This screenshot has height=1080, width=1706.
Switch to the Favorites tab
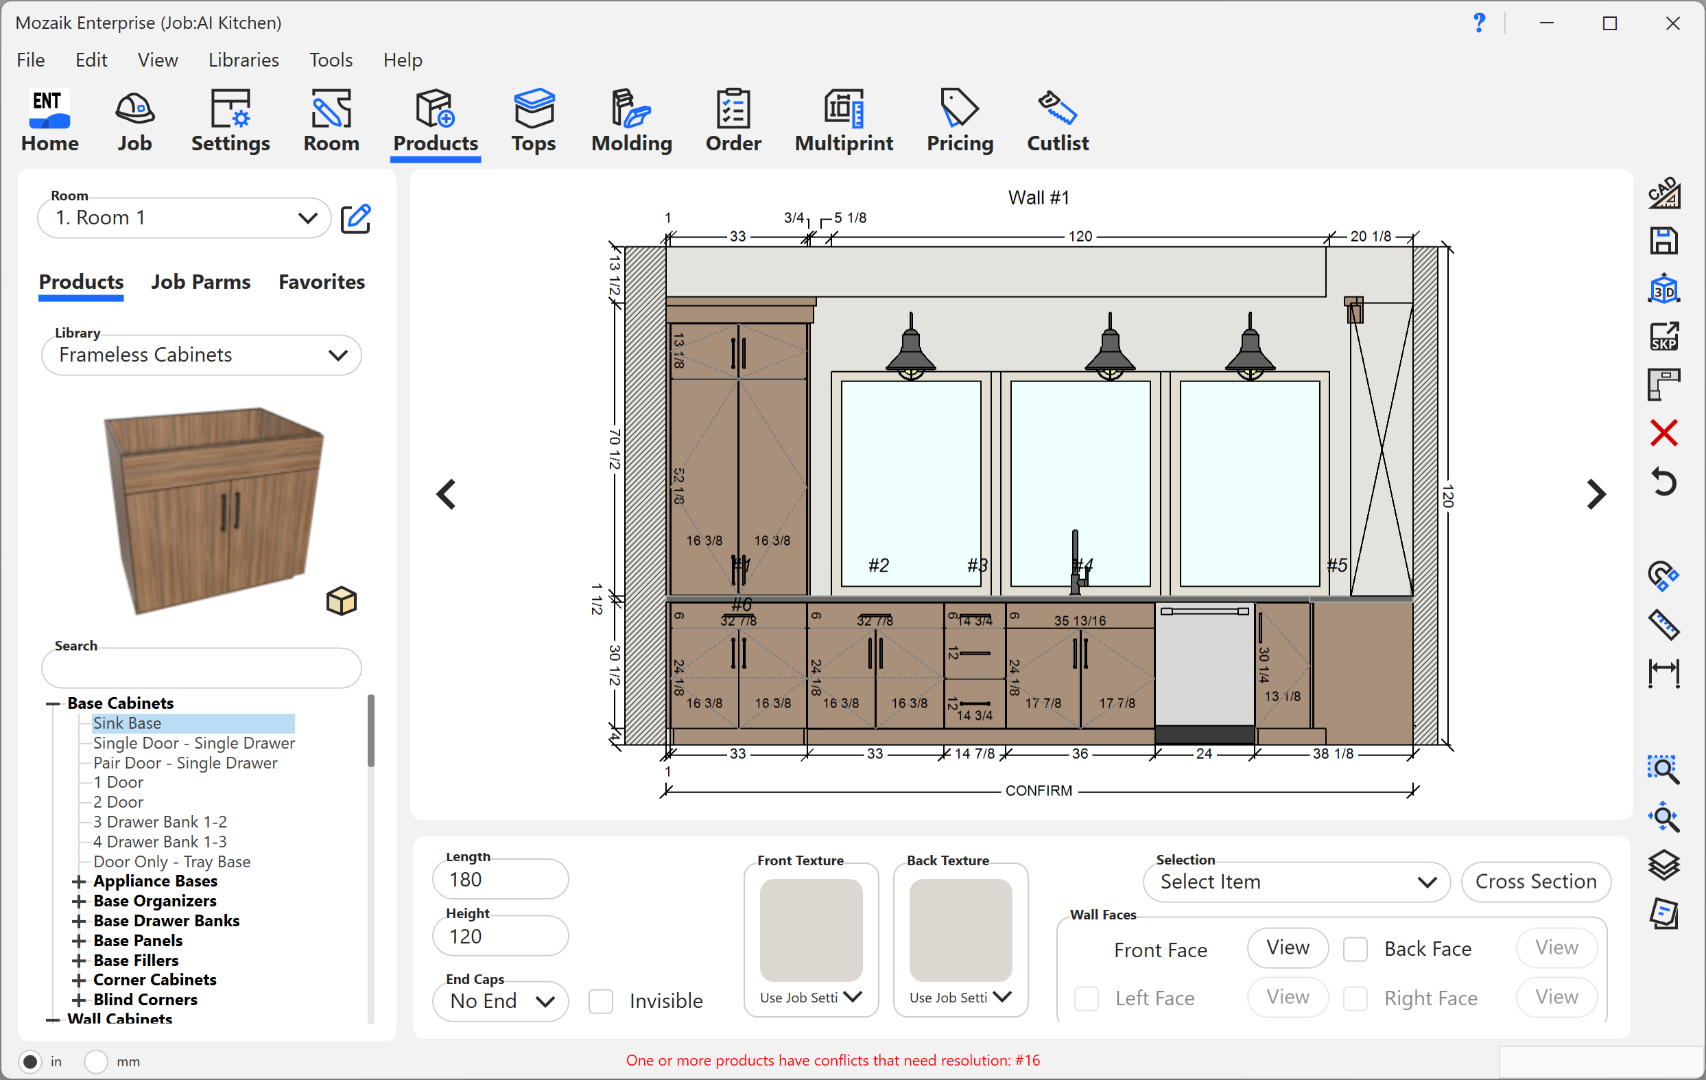(x=322, y=282)
